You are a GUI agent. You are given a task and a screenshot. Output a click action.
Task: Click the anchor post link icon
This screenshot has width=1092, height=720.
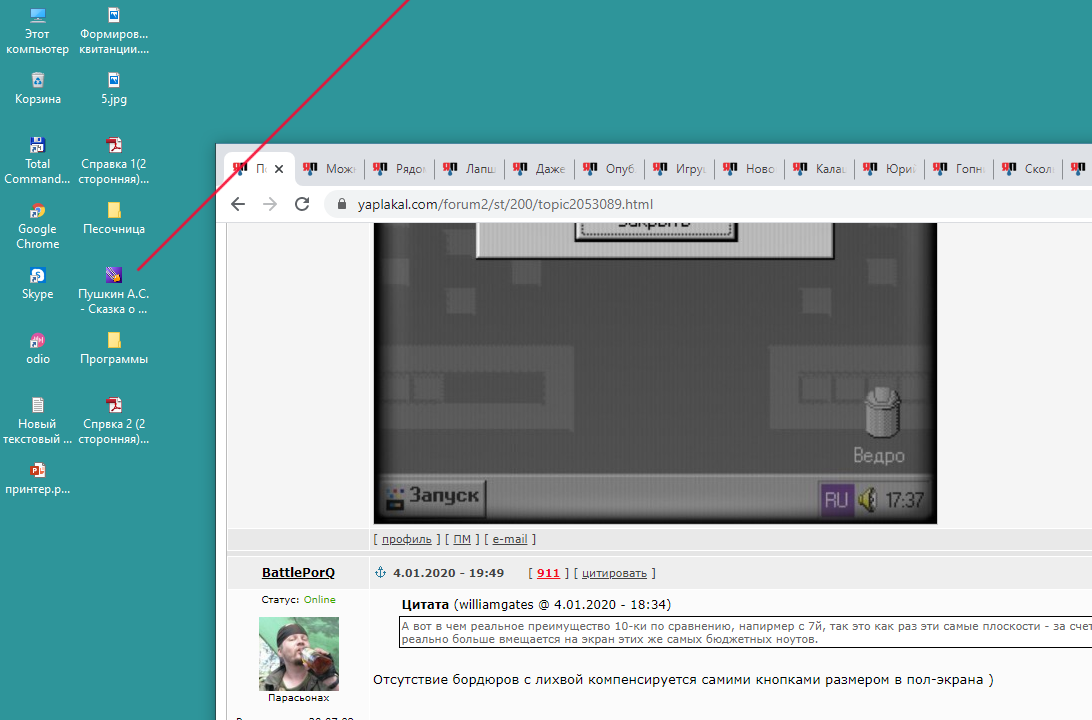click(x=380, y=572)
